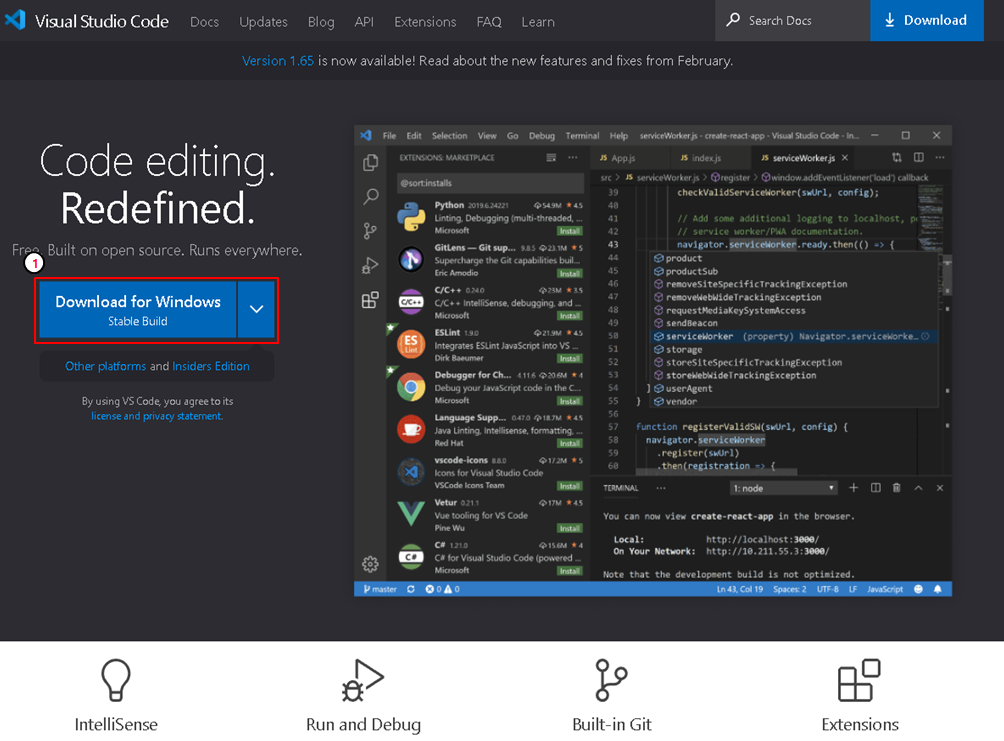Install the Python extension

pos(569,231)
